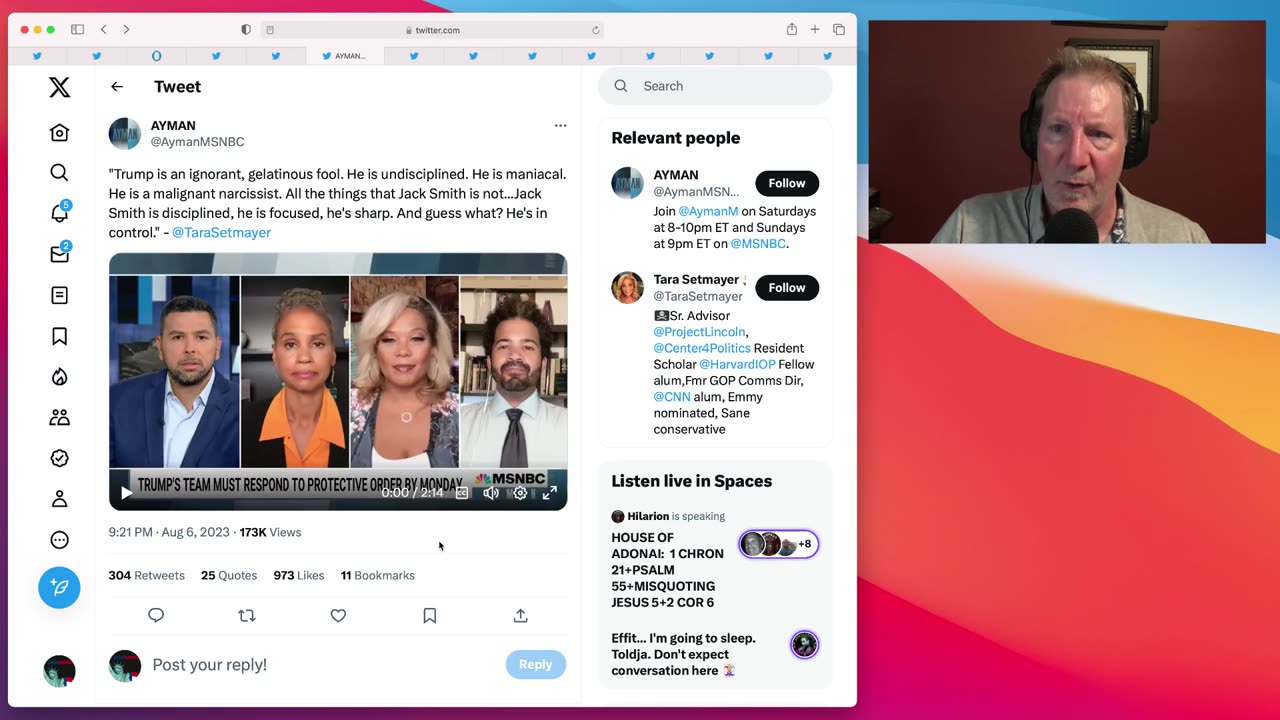Open Communities icon in sidebar
This screenshot has height=720, width=1280.
pyautogui.click(x=60, y=418)
